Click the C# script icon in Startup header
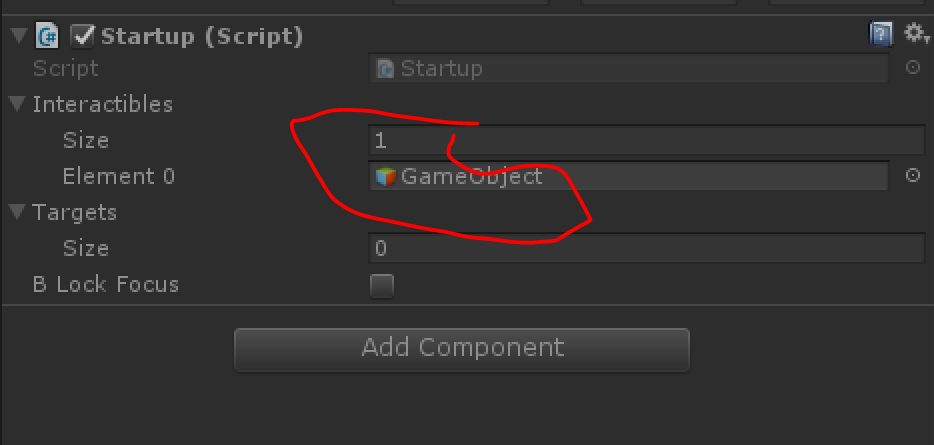 47,36
